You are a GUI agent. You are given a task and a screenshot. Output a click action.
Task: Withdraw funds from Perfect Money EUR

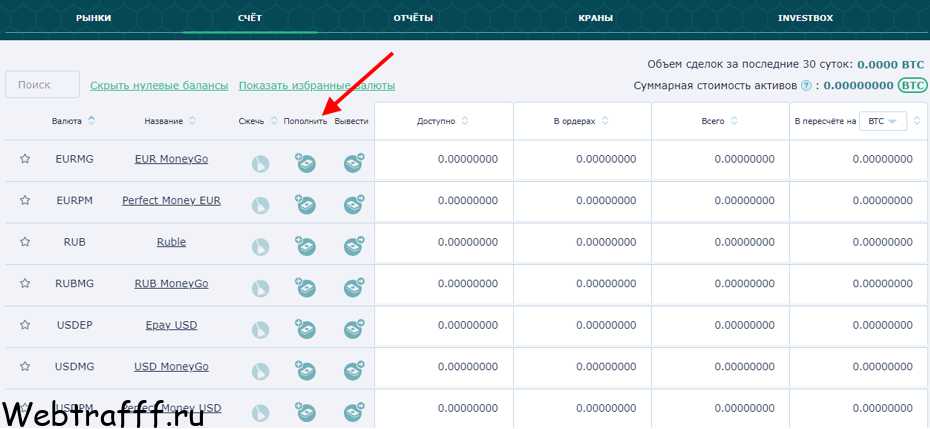pyautogui.click(x=354, y=204)
